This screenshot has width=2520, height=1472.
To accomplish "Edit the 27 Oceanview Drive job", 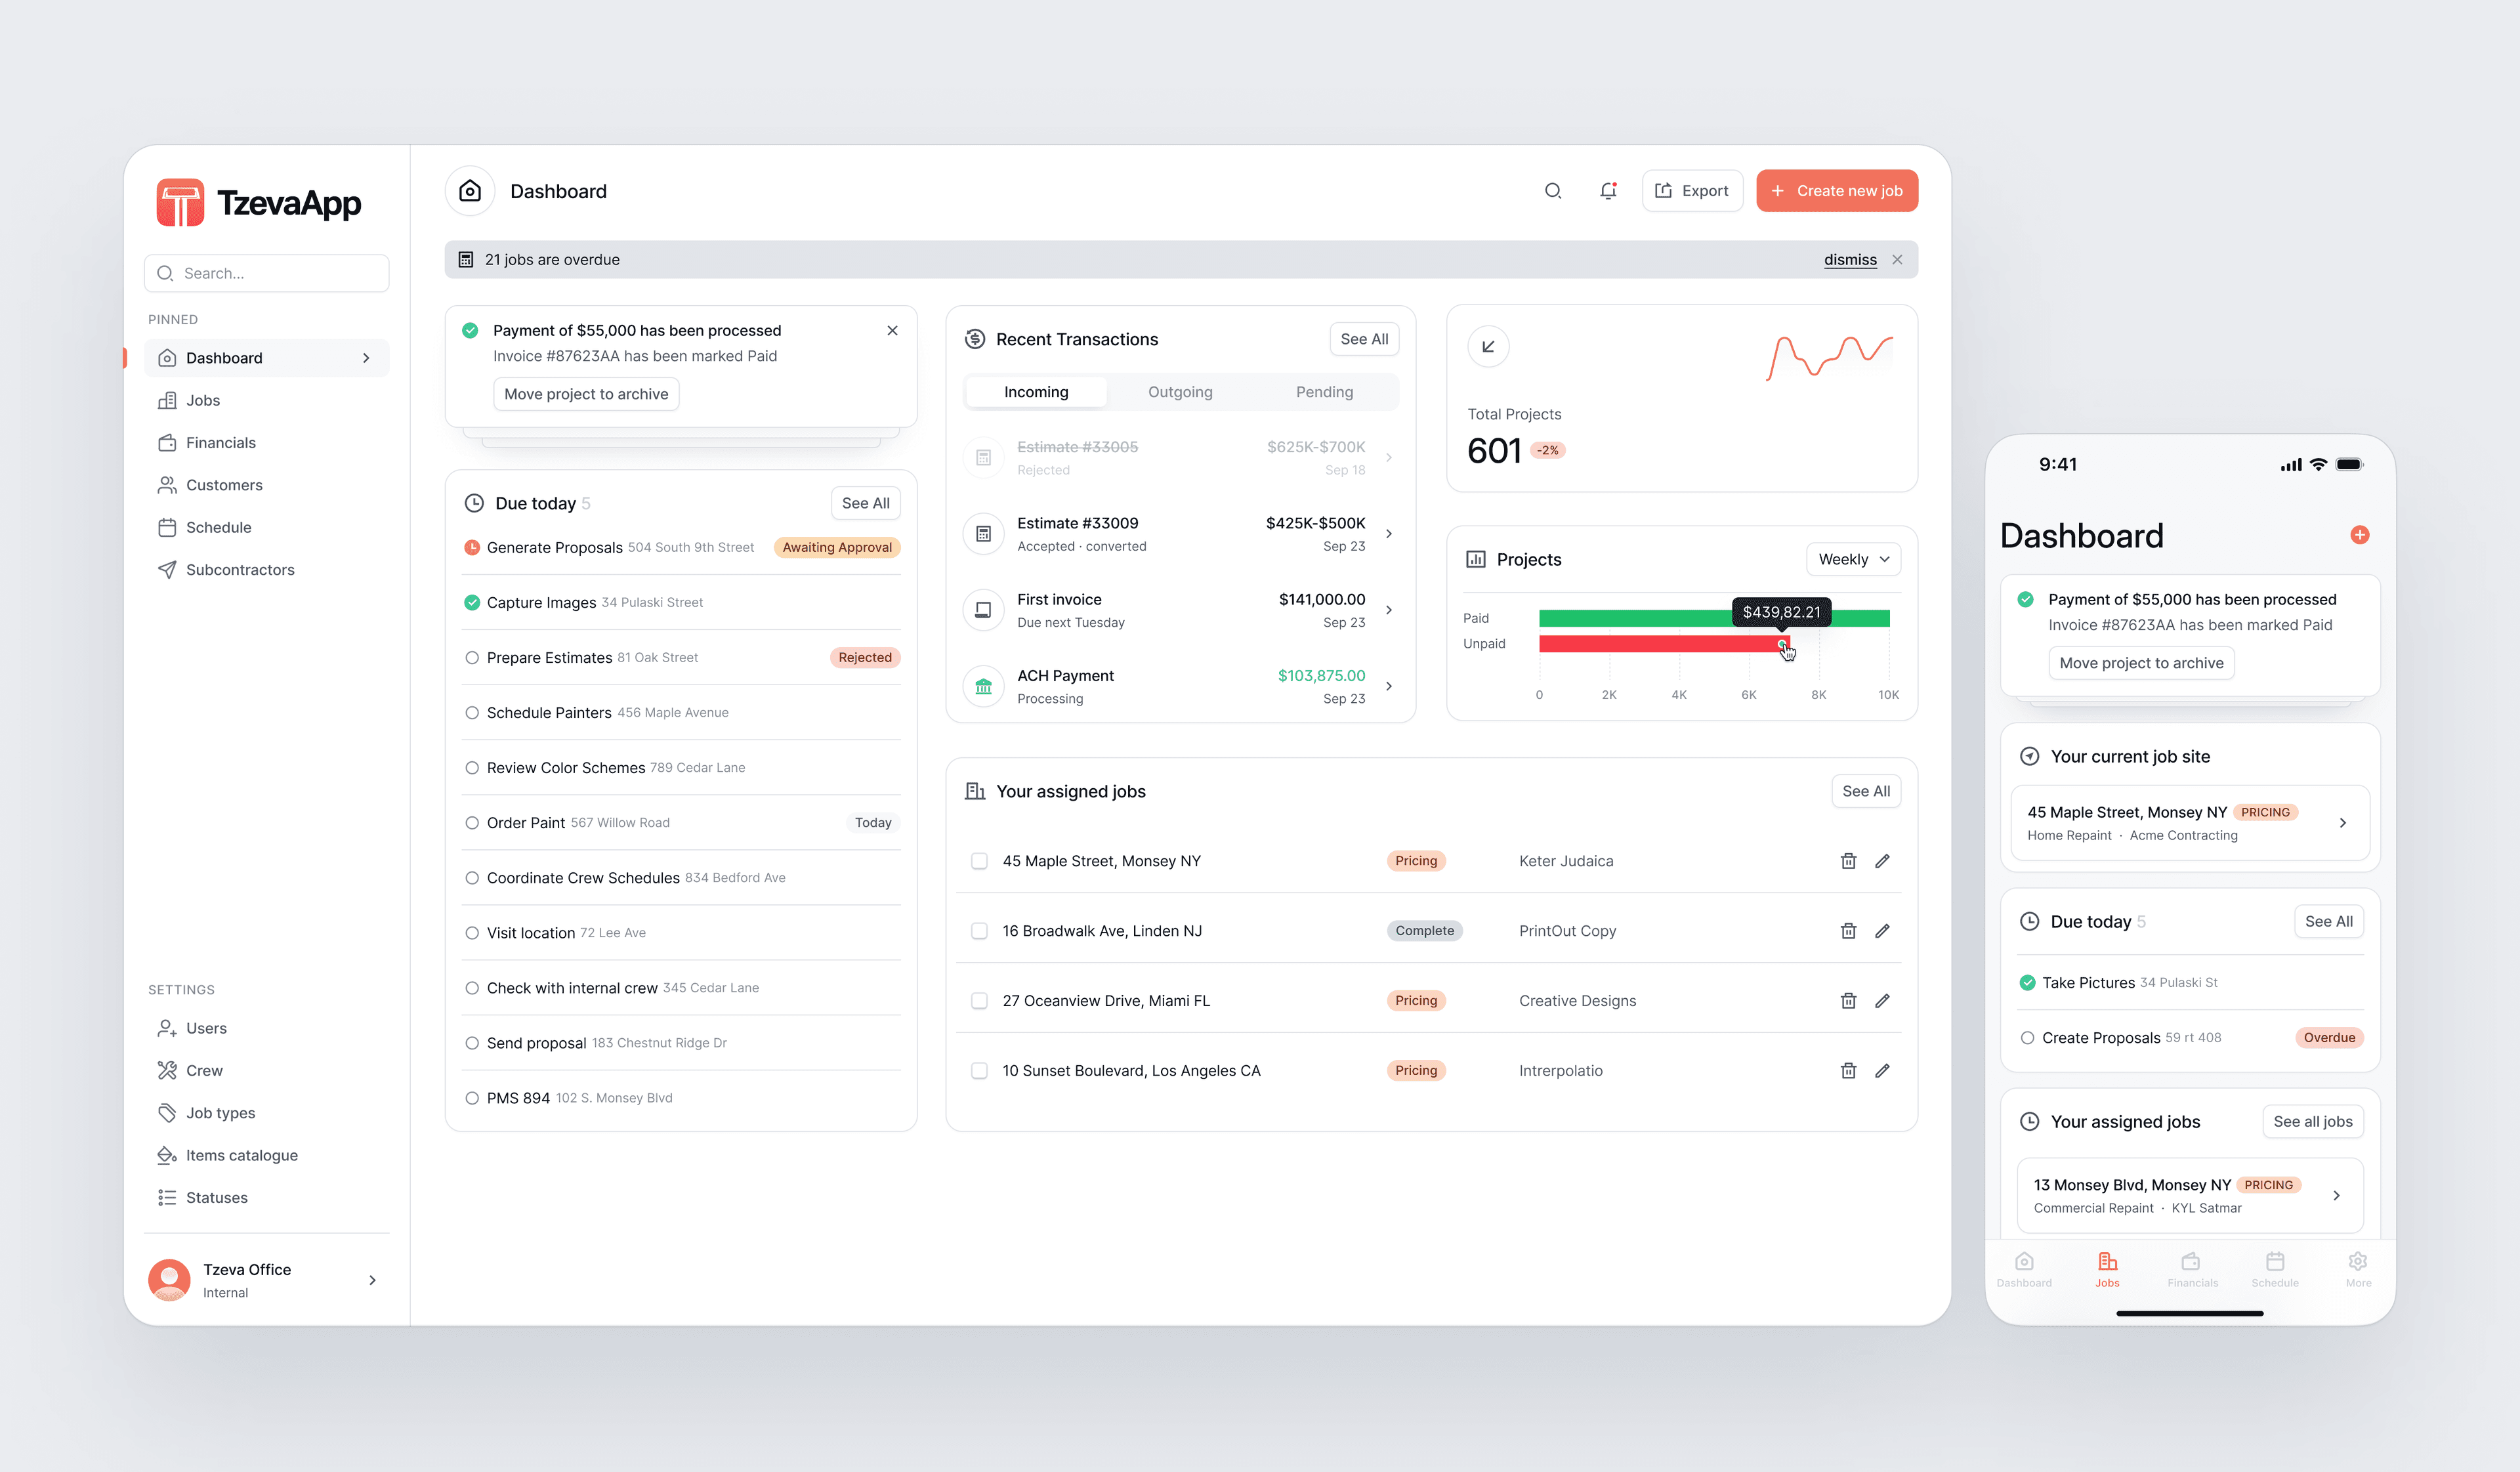I will click(x=1882, y=1001).
